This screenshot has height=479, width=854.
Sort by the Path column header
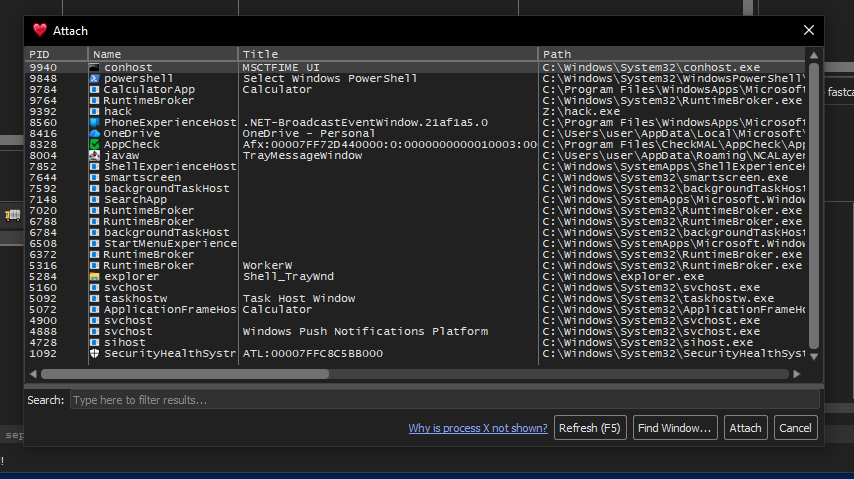point(672,54)
